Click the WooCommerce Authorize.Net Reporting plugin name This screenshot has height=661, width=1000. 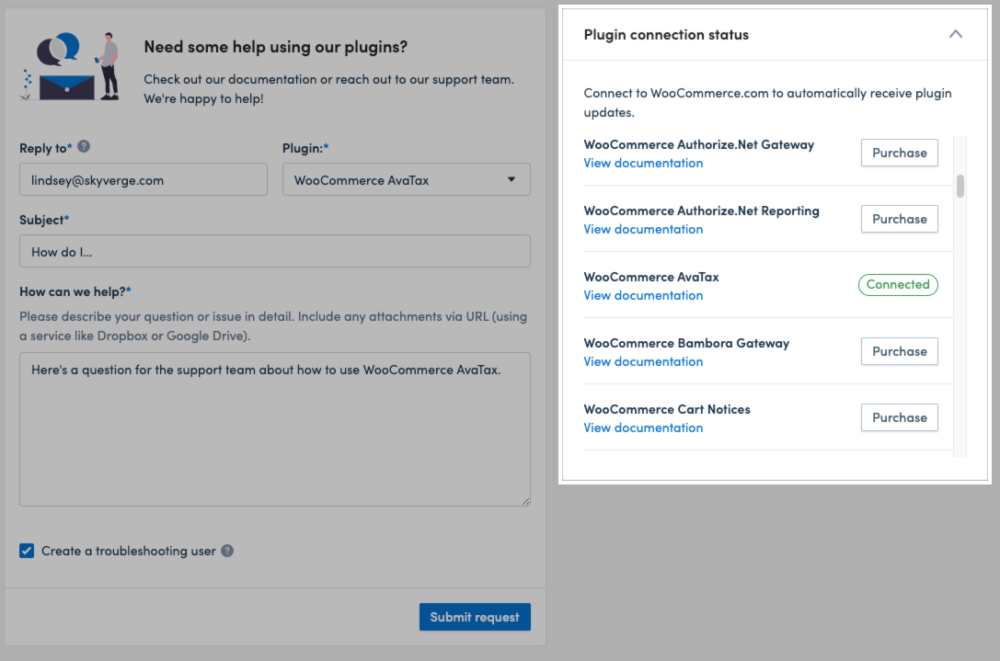(x=701, y=211)
